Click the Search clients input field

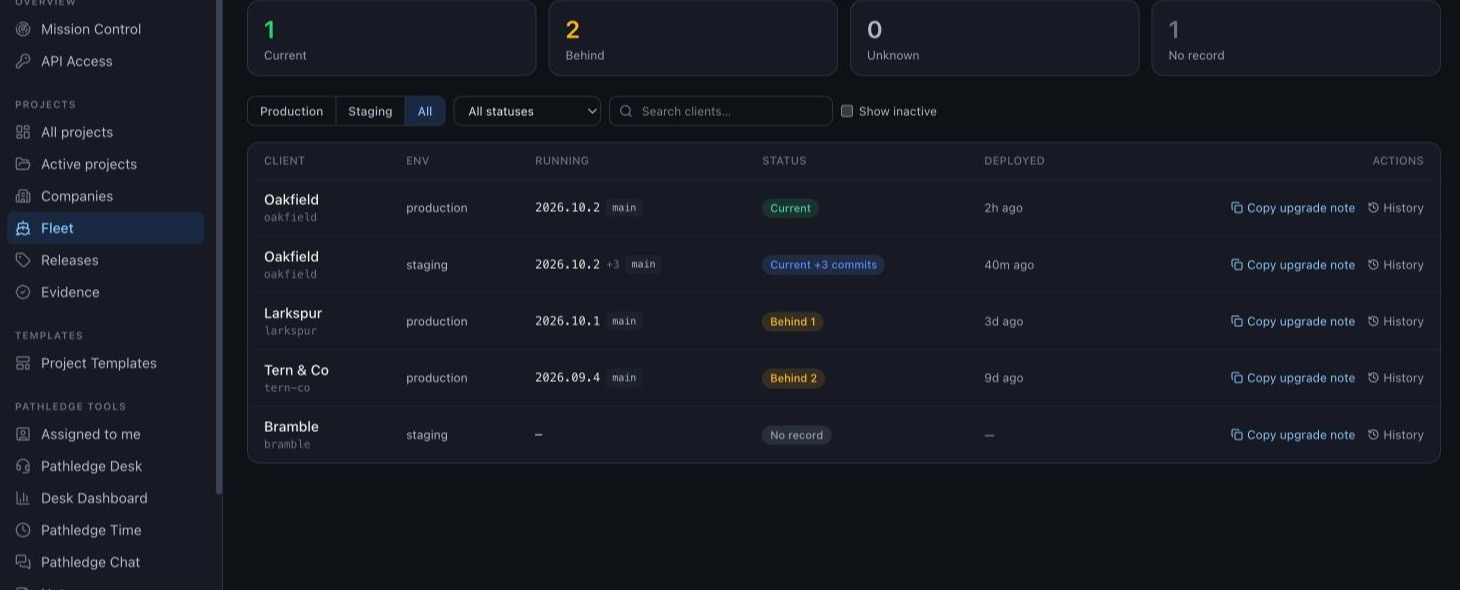(x=721, y=111)
